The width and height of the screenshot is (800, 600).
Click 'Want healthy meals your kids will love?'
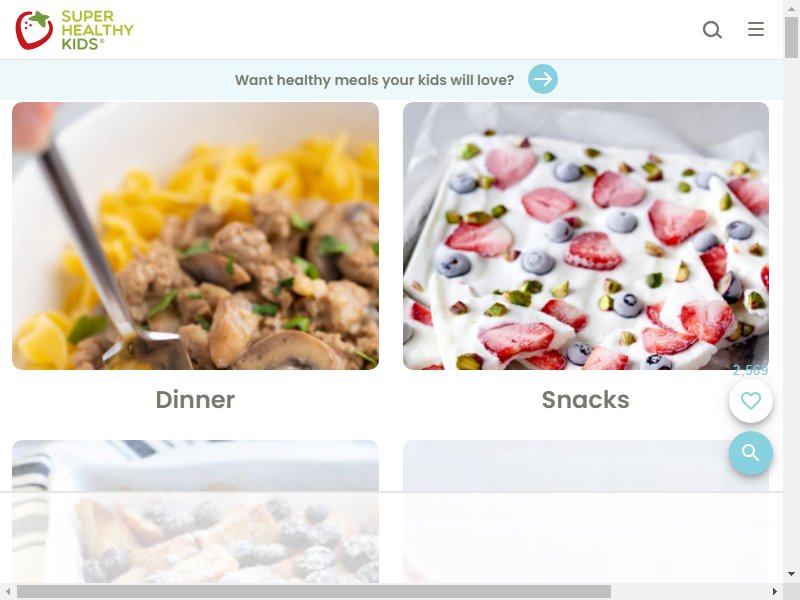click(x=374, y=80)
